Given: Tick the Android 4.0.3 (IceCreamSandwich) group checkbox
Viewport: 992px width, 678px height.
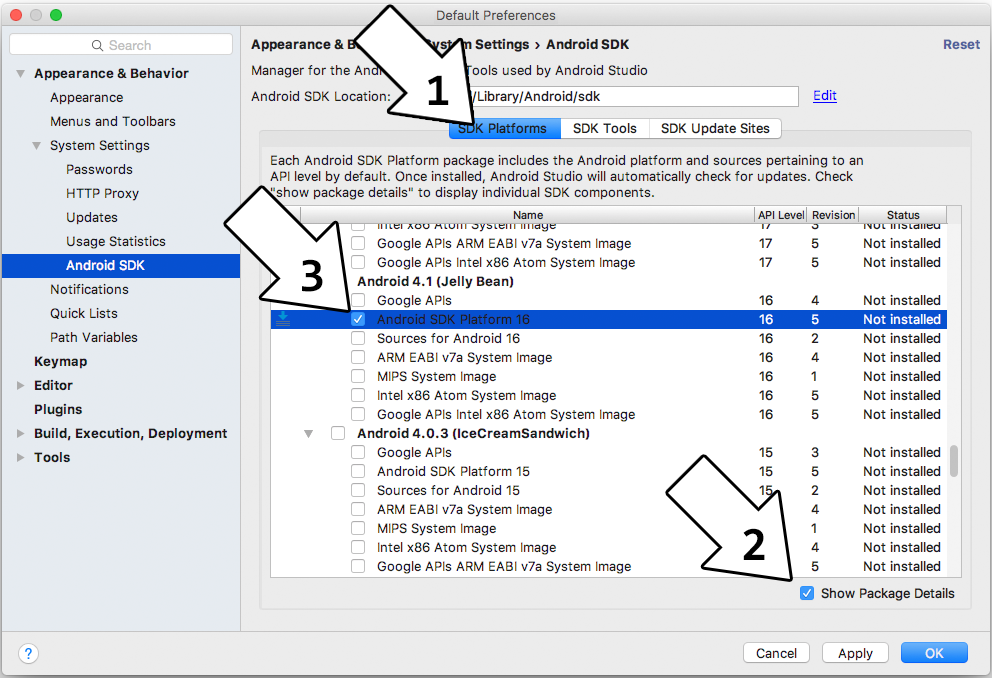Looking at the screenshot, I should 338,433.
